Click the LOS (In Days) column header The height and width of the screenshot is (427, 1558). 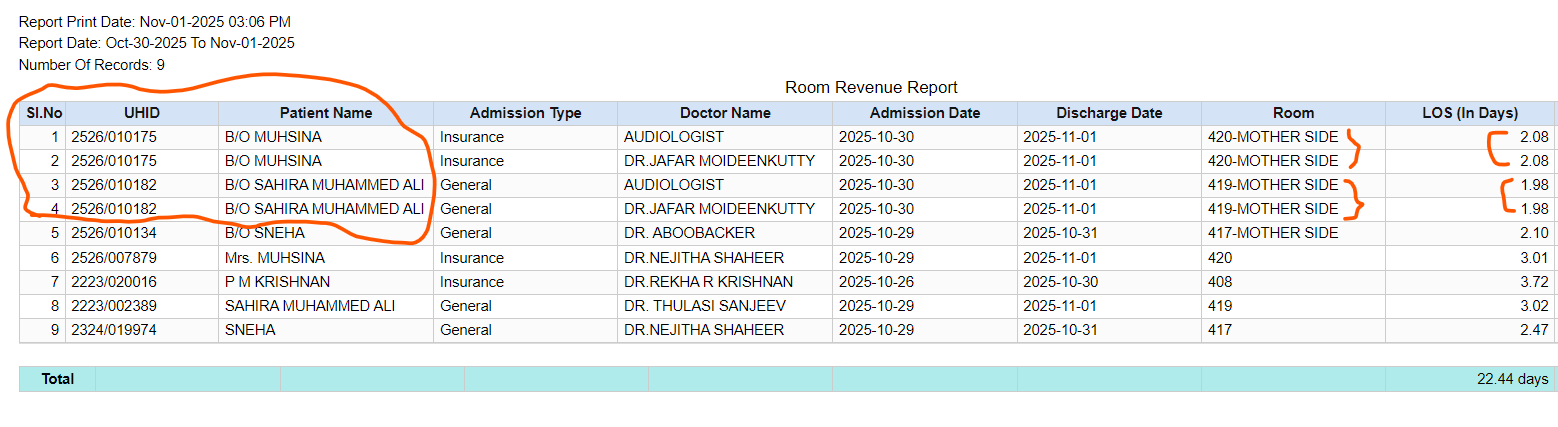[x=1469, y=113]
